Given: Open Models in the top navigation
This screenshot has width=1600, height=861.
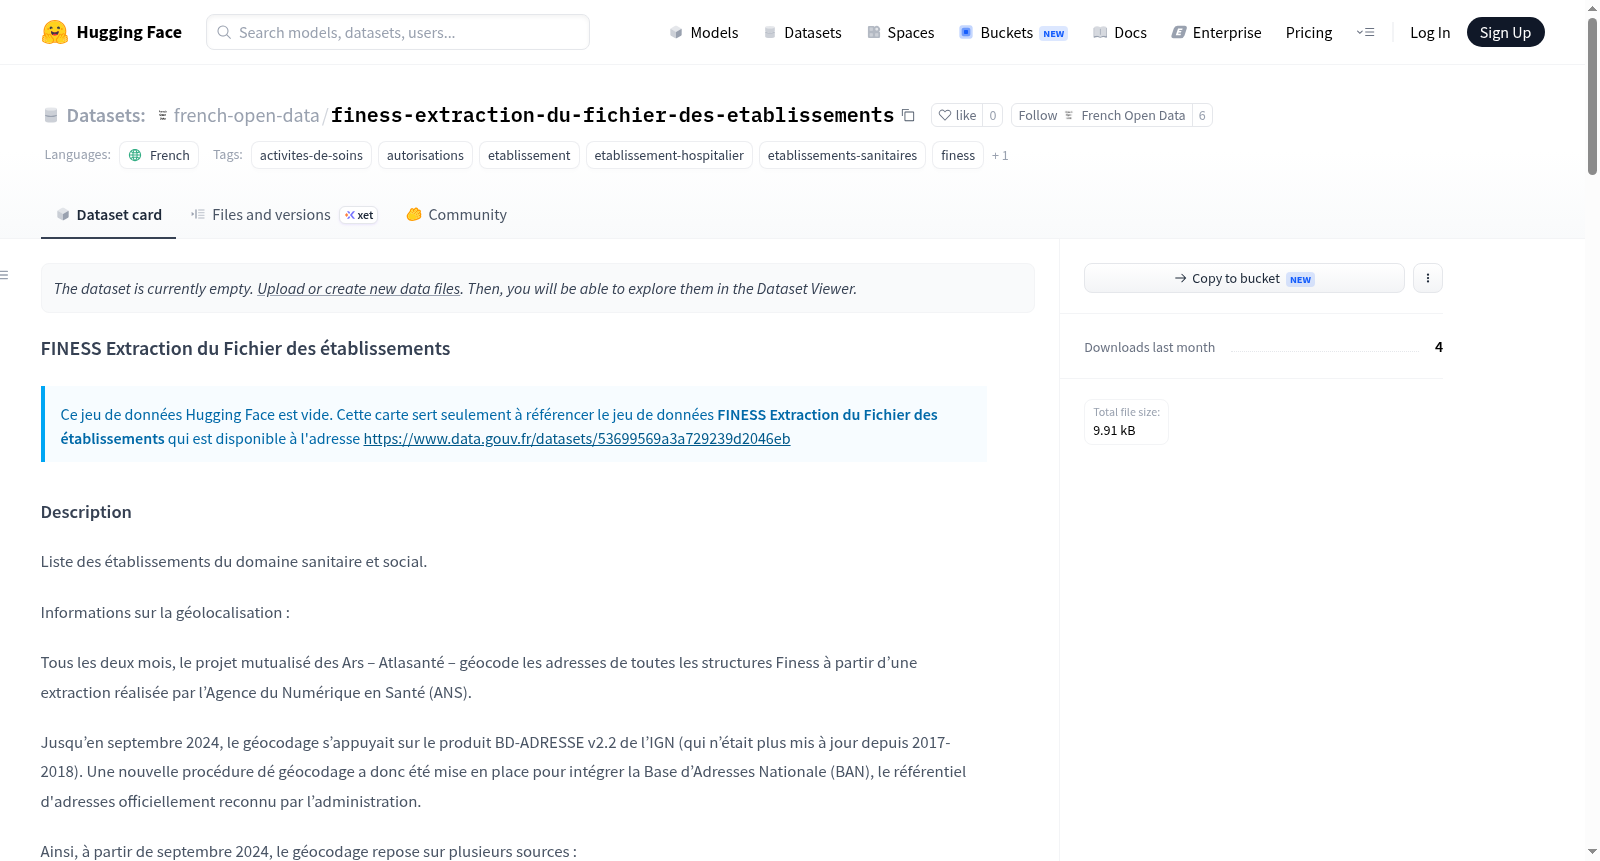Looking at the screenshot, I should 704,32.
